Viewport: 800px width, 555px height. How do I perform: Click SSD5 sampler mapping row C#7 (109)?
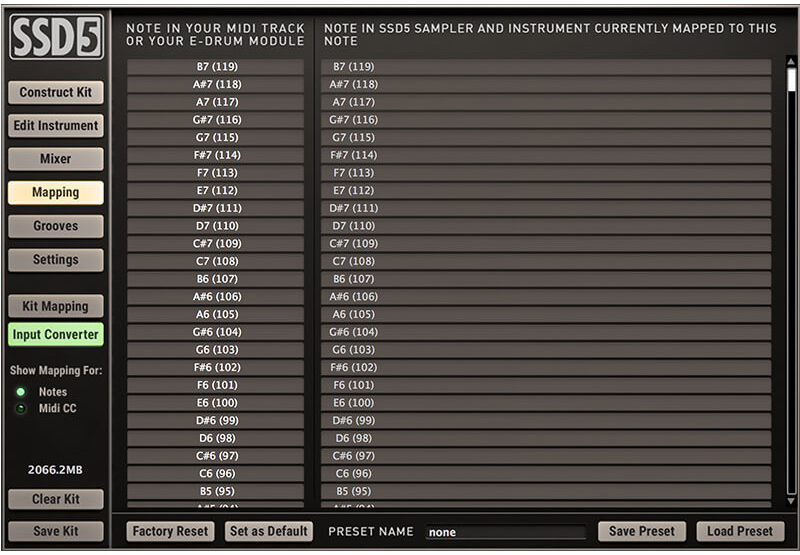click(x=546, y=243)
